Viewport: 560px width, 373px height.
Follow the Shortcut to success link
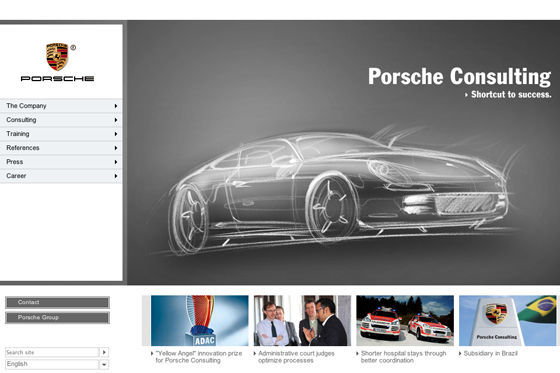point(508,94)
